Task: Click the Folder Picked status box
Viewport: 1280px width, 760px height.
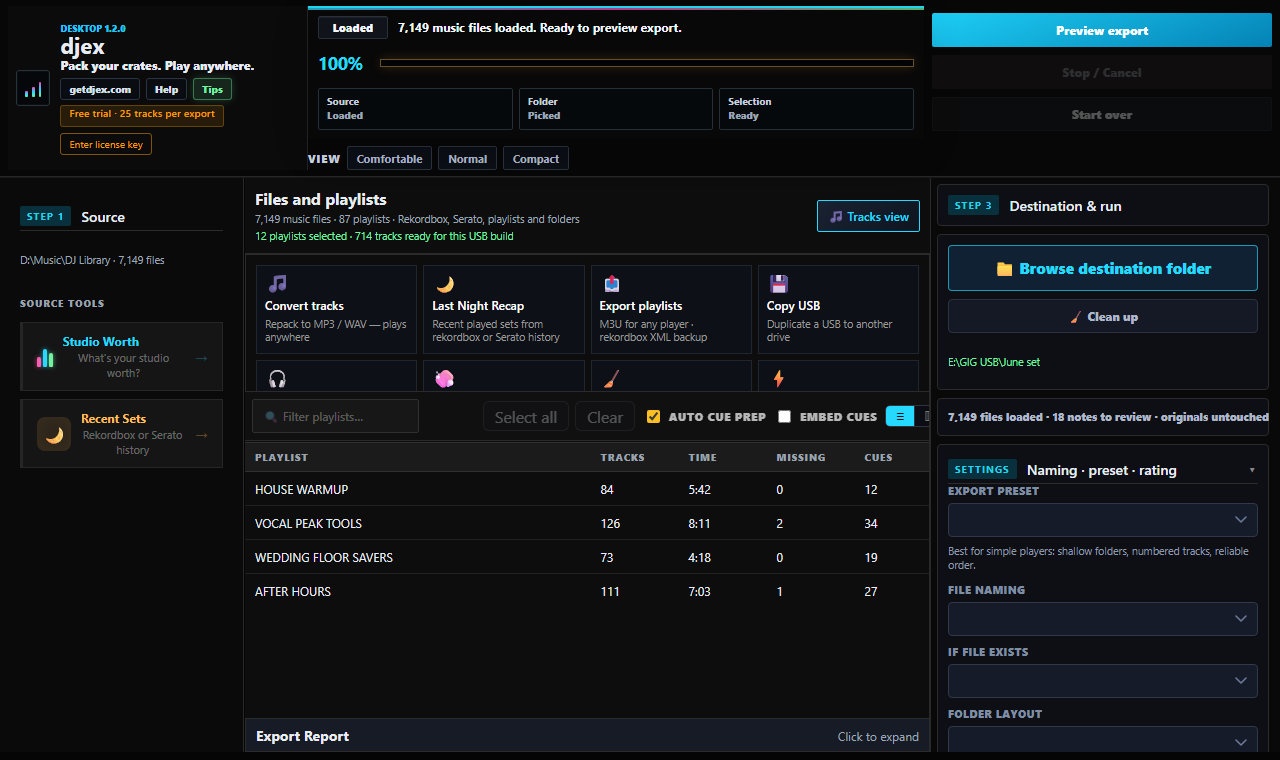Action: tap(616, 109)
